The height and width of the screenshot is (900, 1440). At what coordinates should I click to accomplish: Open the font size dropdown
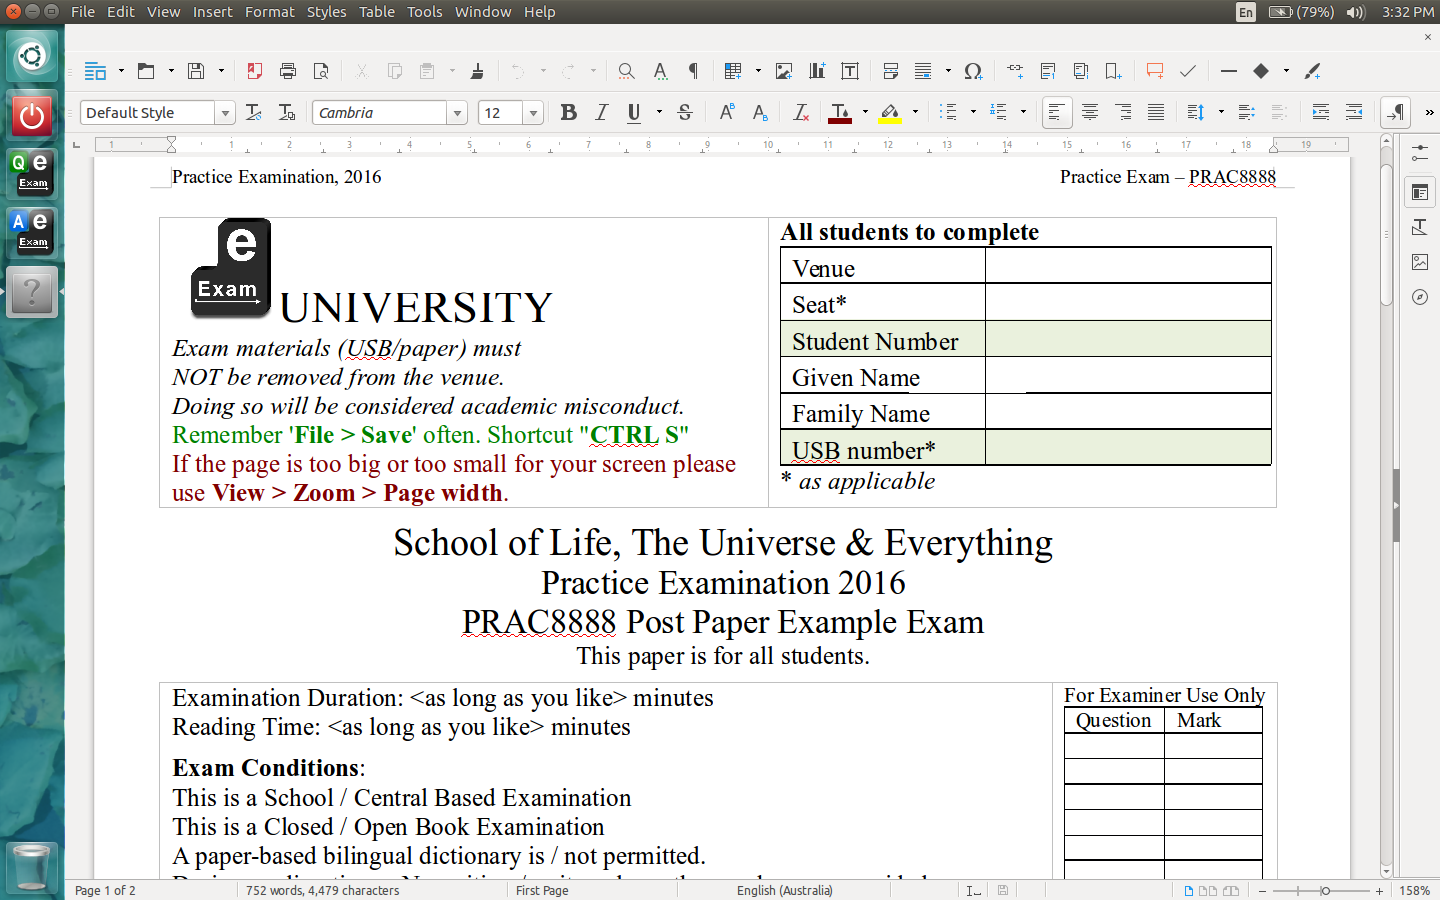533,113
